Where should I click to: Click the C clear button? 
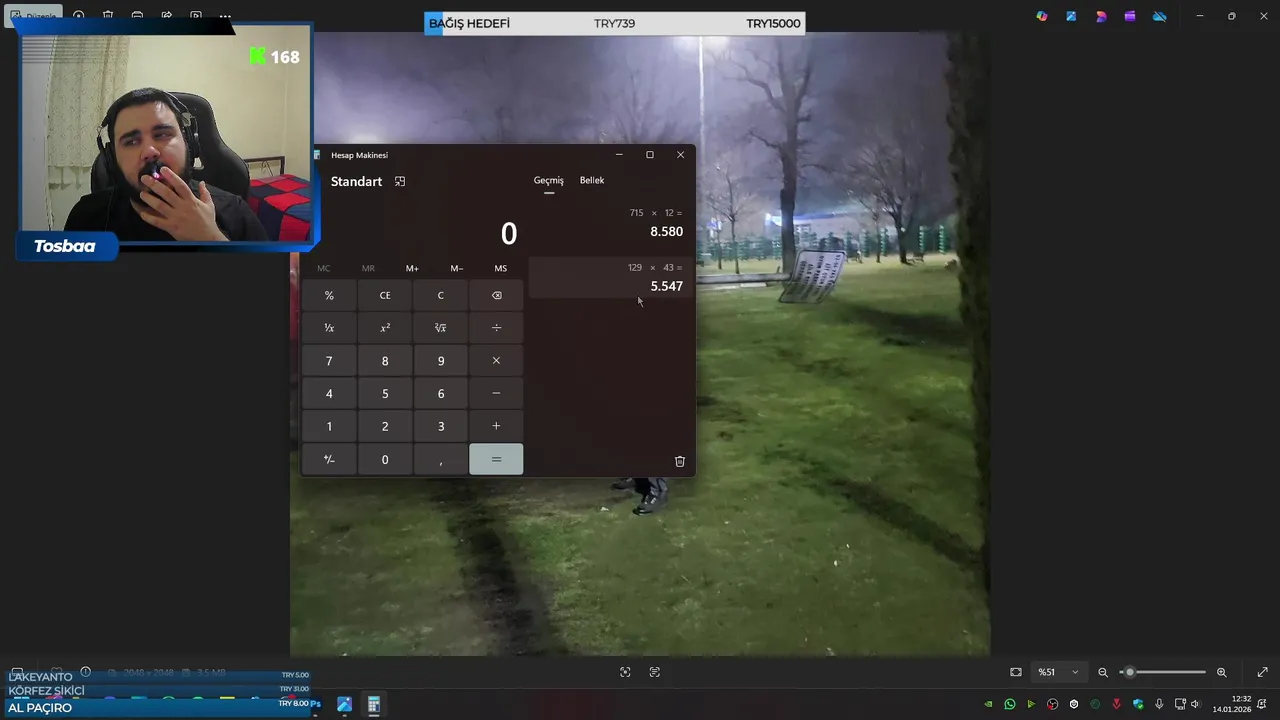(x=440, y=295)
